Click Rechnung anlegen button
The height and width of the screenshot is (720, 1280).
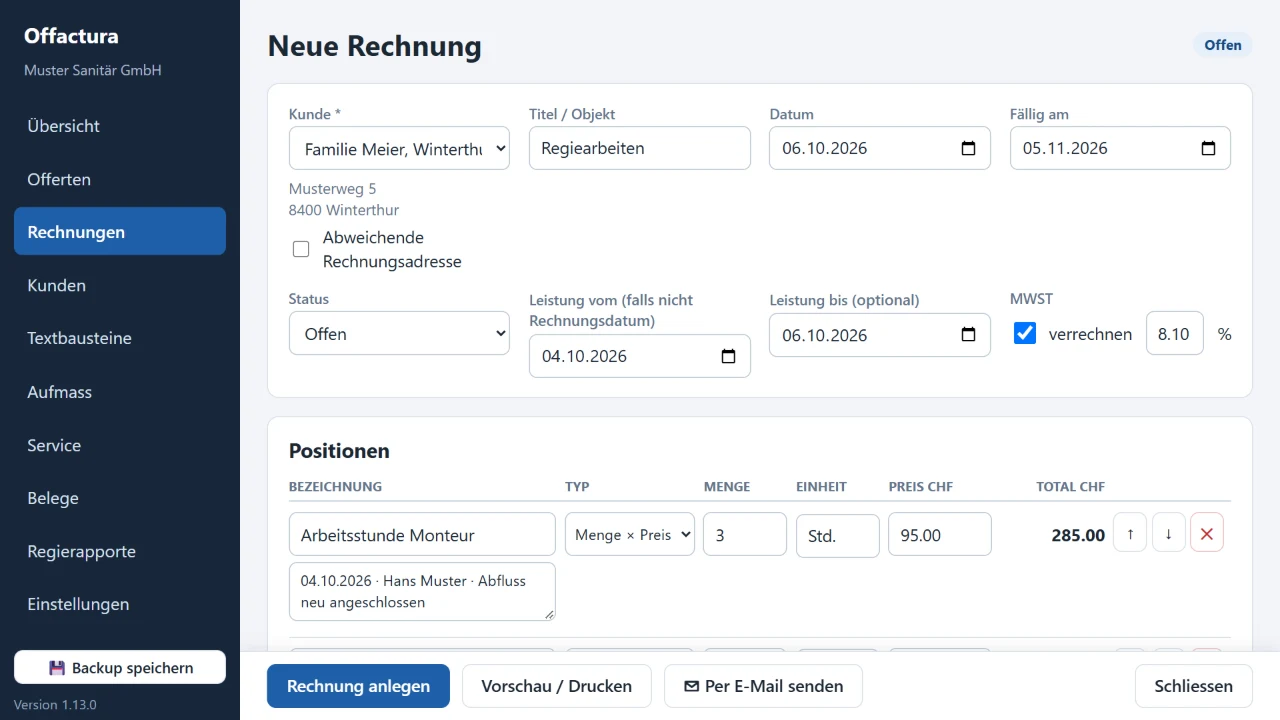point(358,686)
